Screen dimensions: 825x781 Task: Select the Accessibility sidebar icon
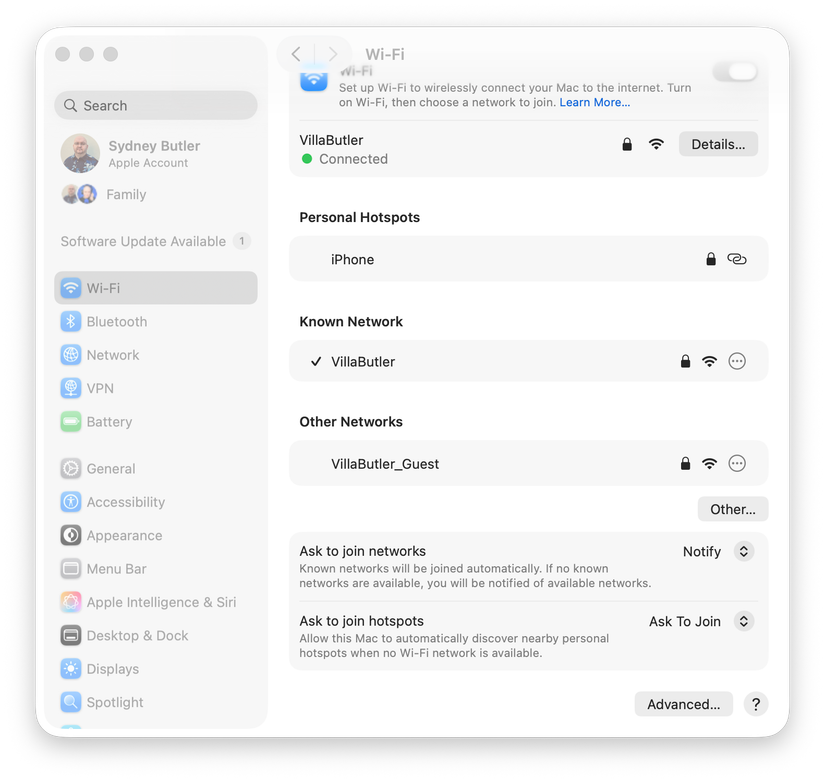point(70,501)
